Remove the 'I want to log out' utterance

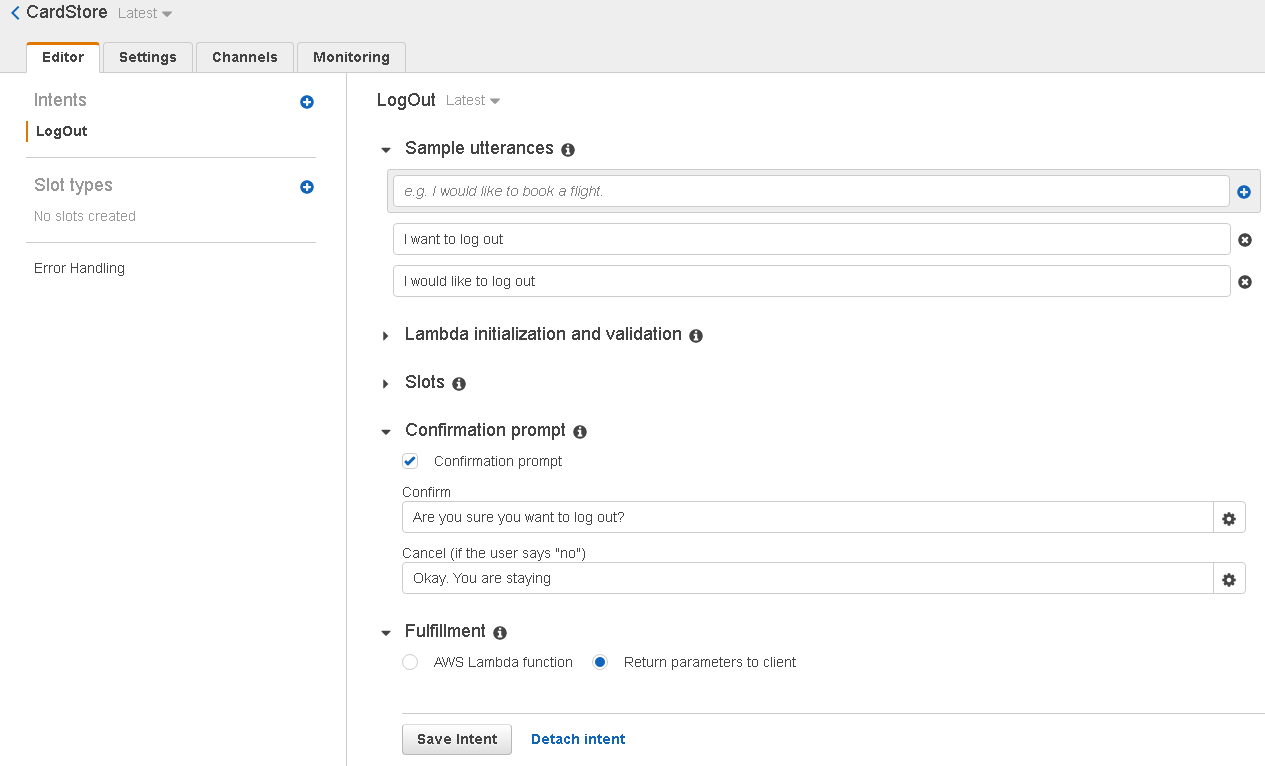pos(1245,240)
